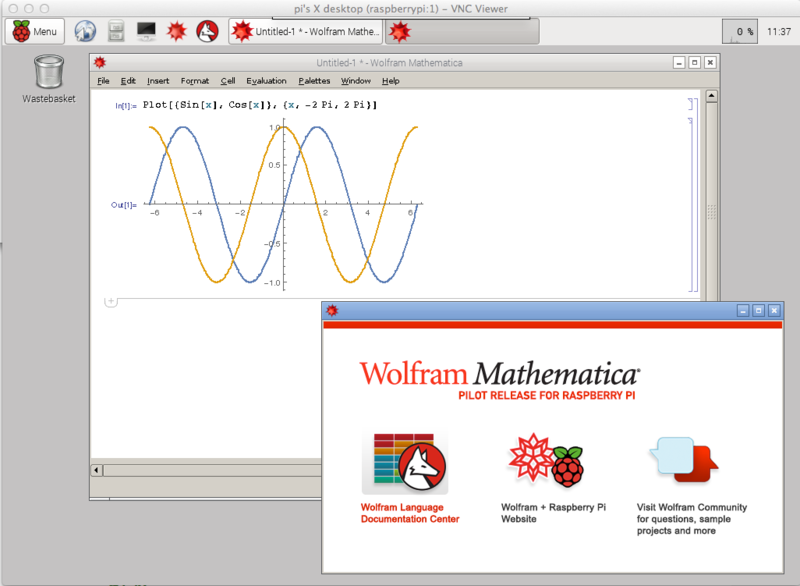Viewport: 800px width, 586px height.
Task: Open the Format menu
Action: tap(194, 81)
